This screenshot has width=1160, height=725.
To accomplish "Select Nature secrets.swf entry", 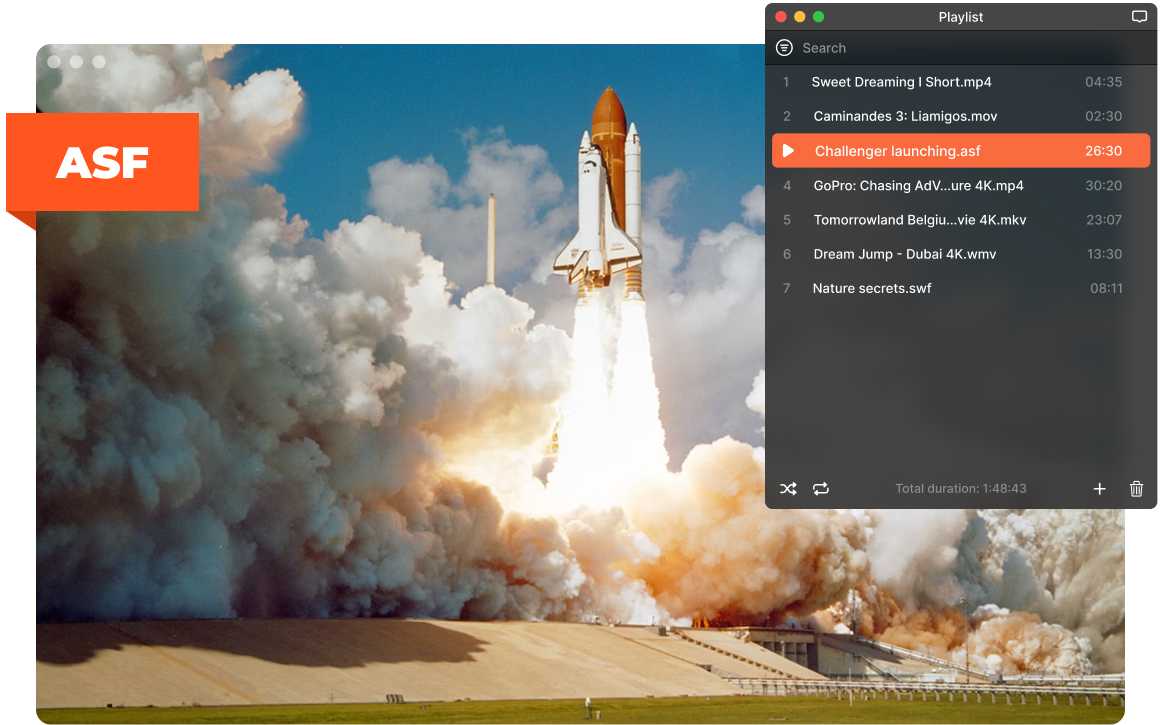I will tap(871, 289).
